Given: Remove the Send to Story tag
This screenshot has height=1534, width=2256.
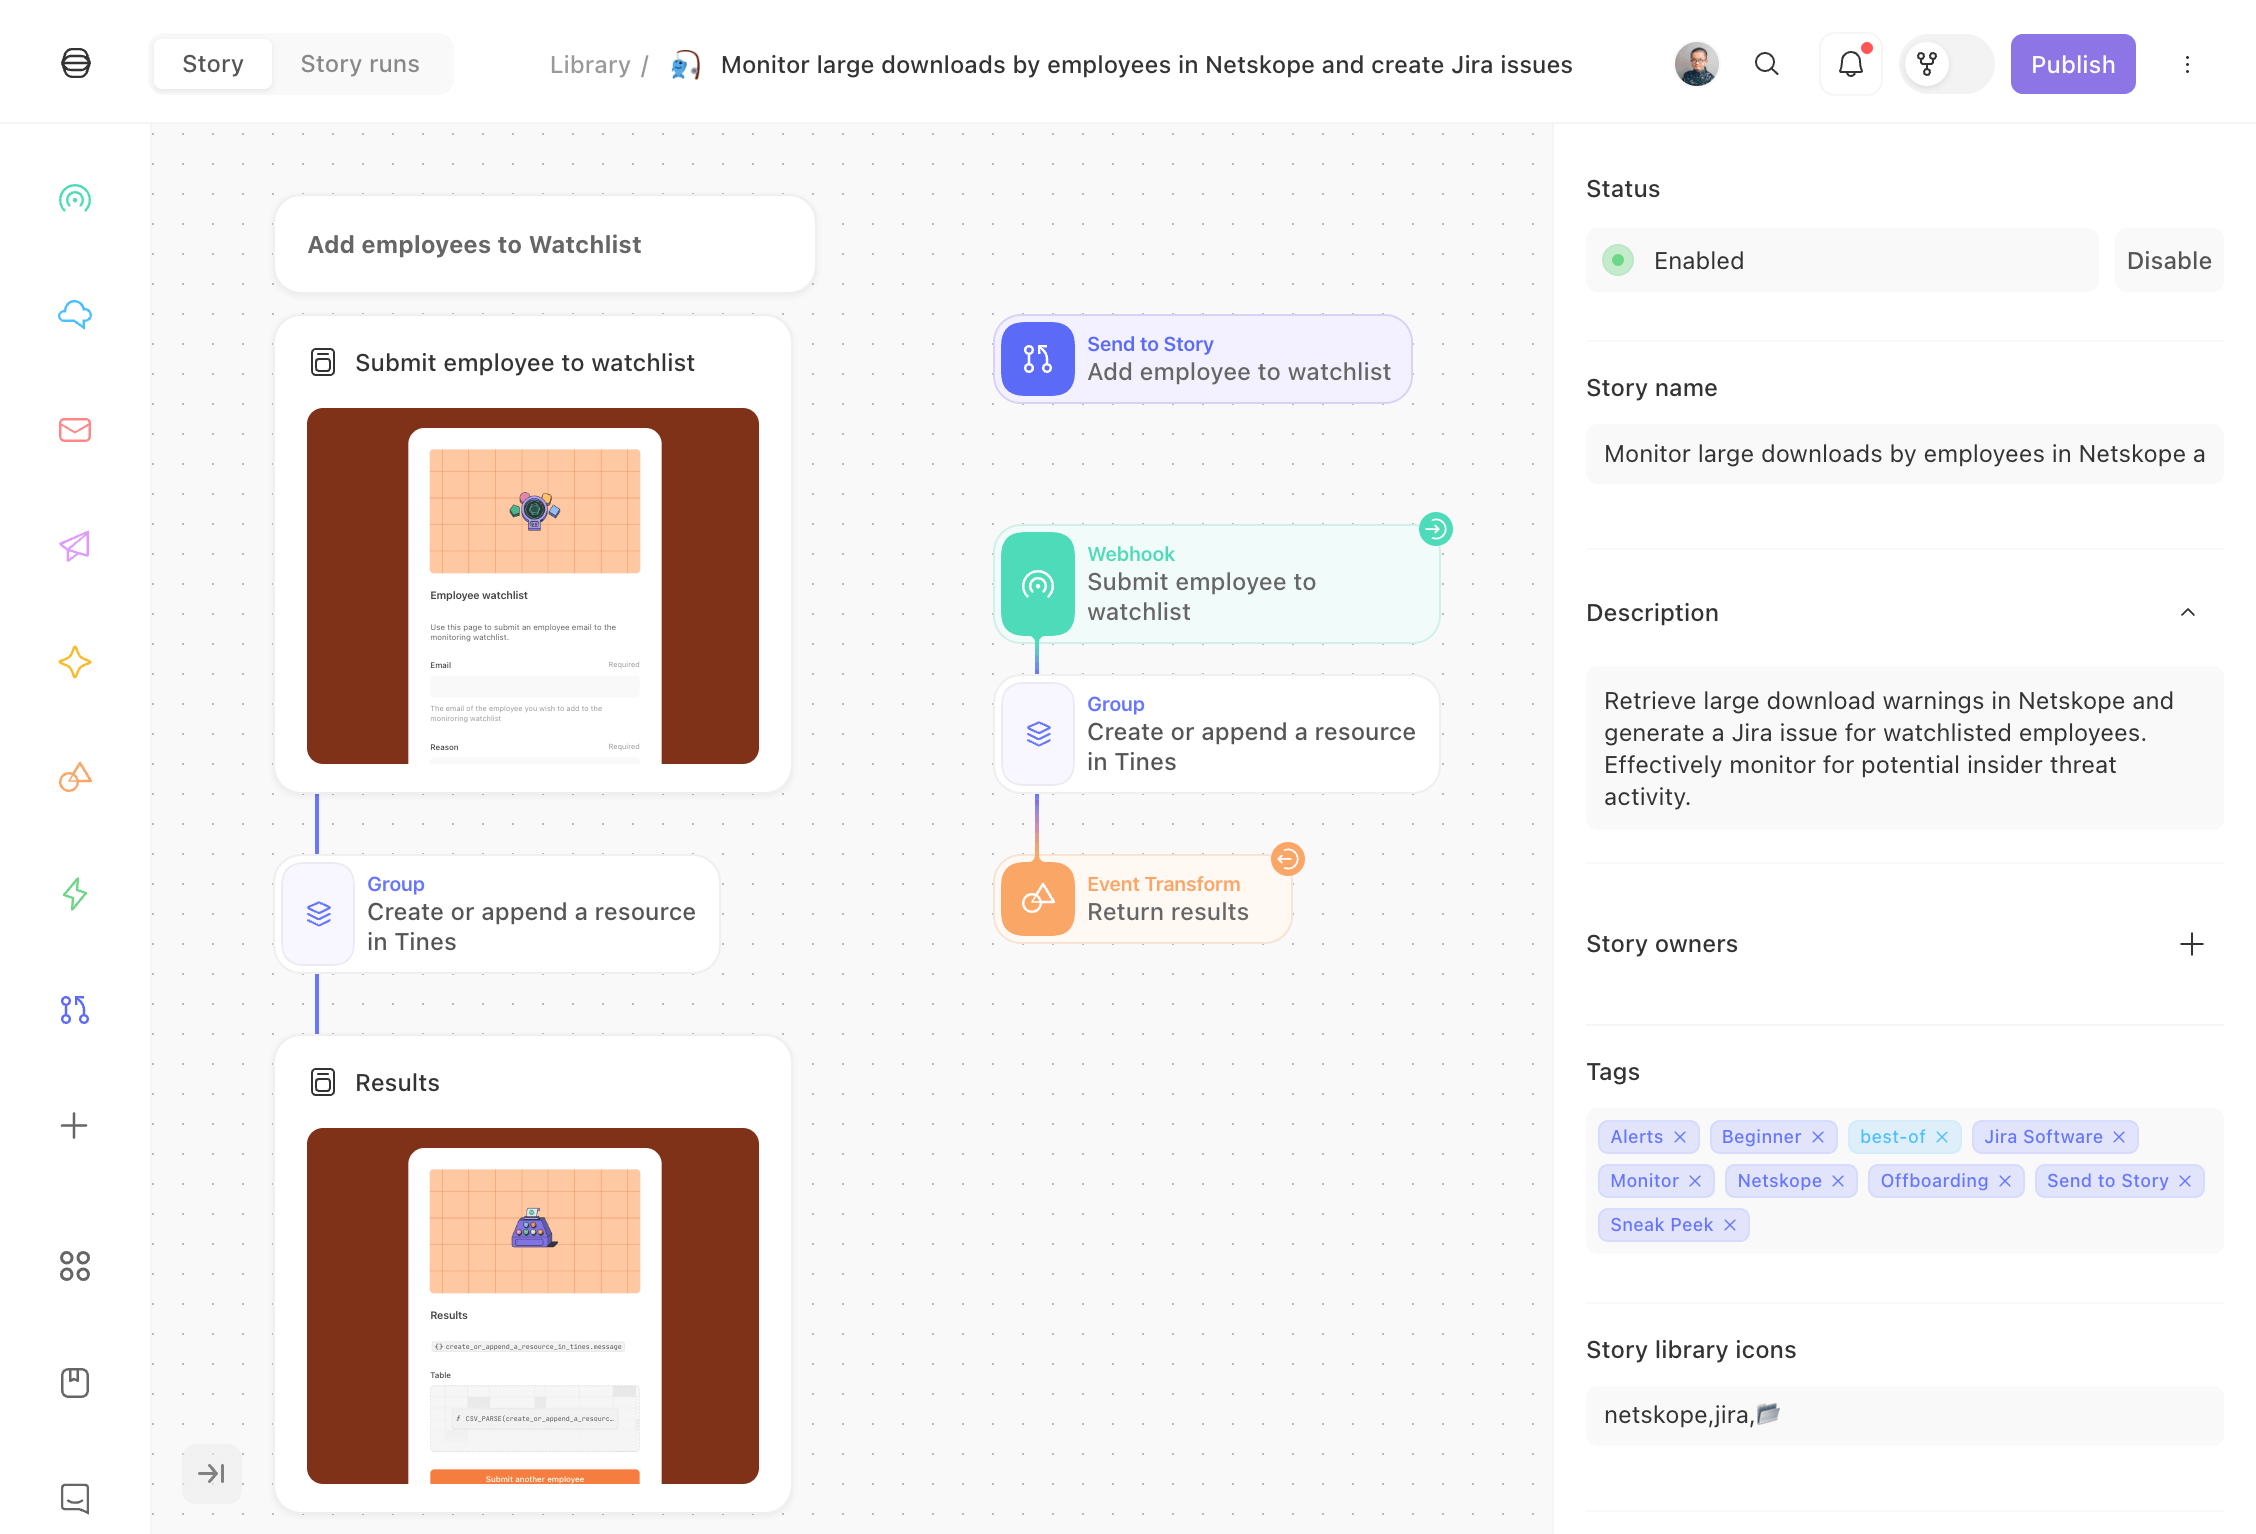Looking at the screenshot, I should [2185, 1181].
